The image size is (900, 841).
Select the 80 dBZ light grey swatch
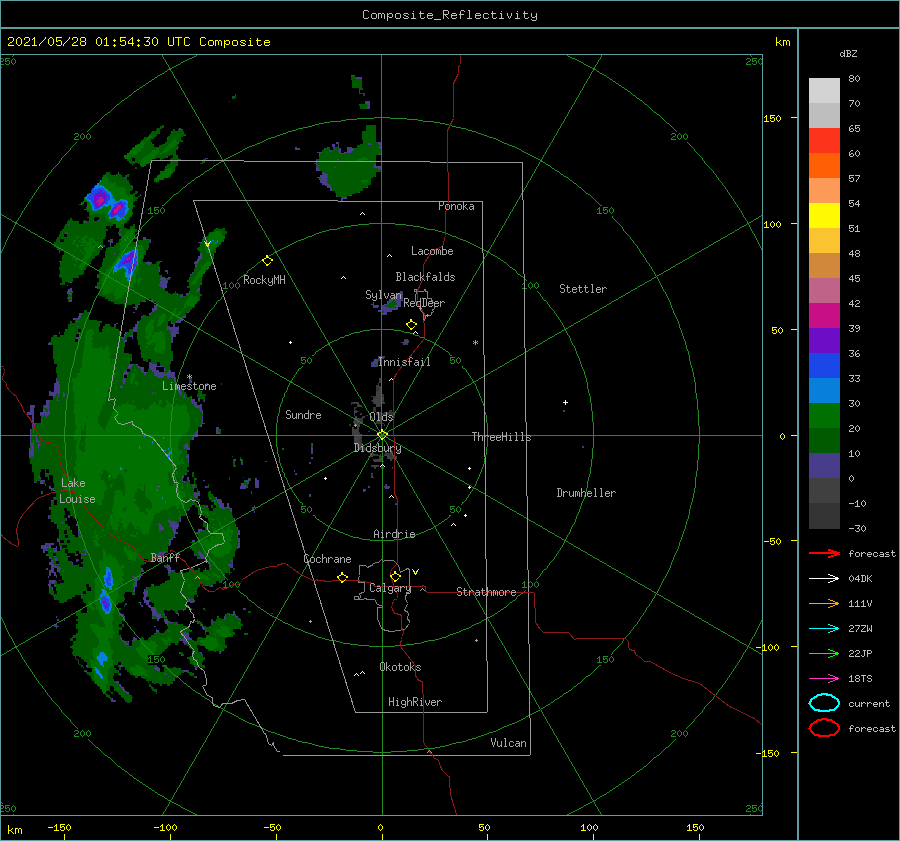(824, 90)
